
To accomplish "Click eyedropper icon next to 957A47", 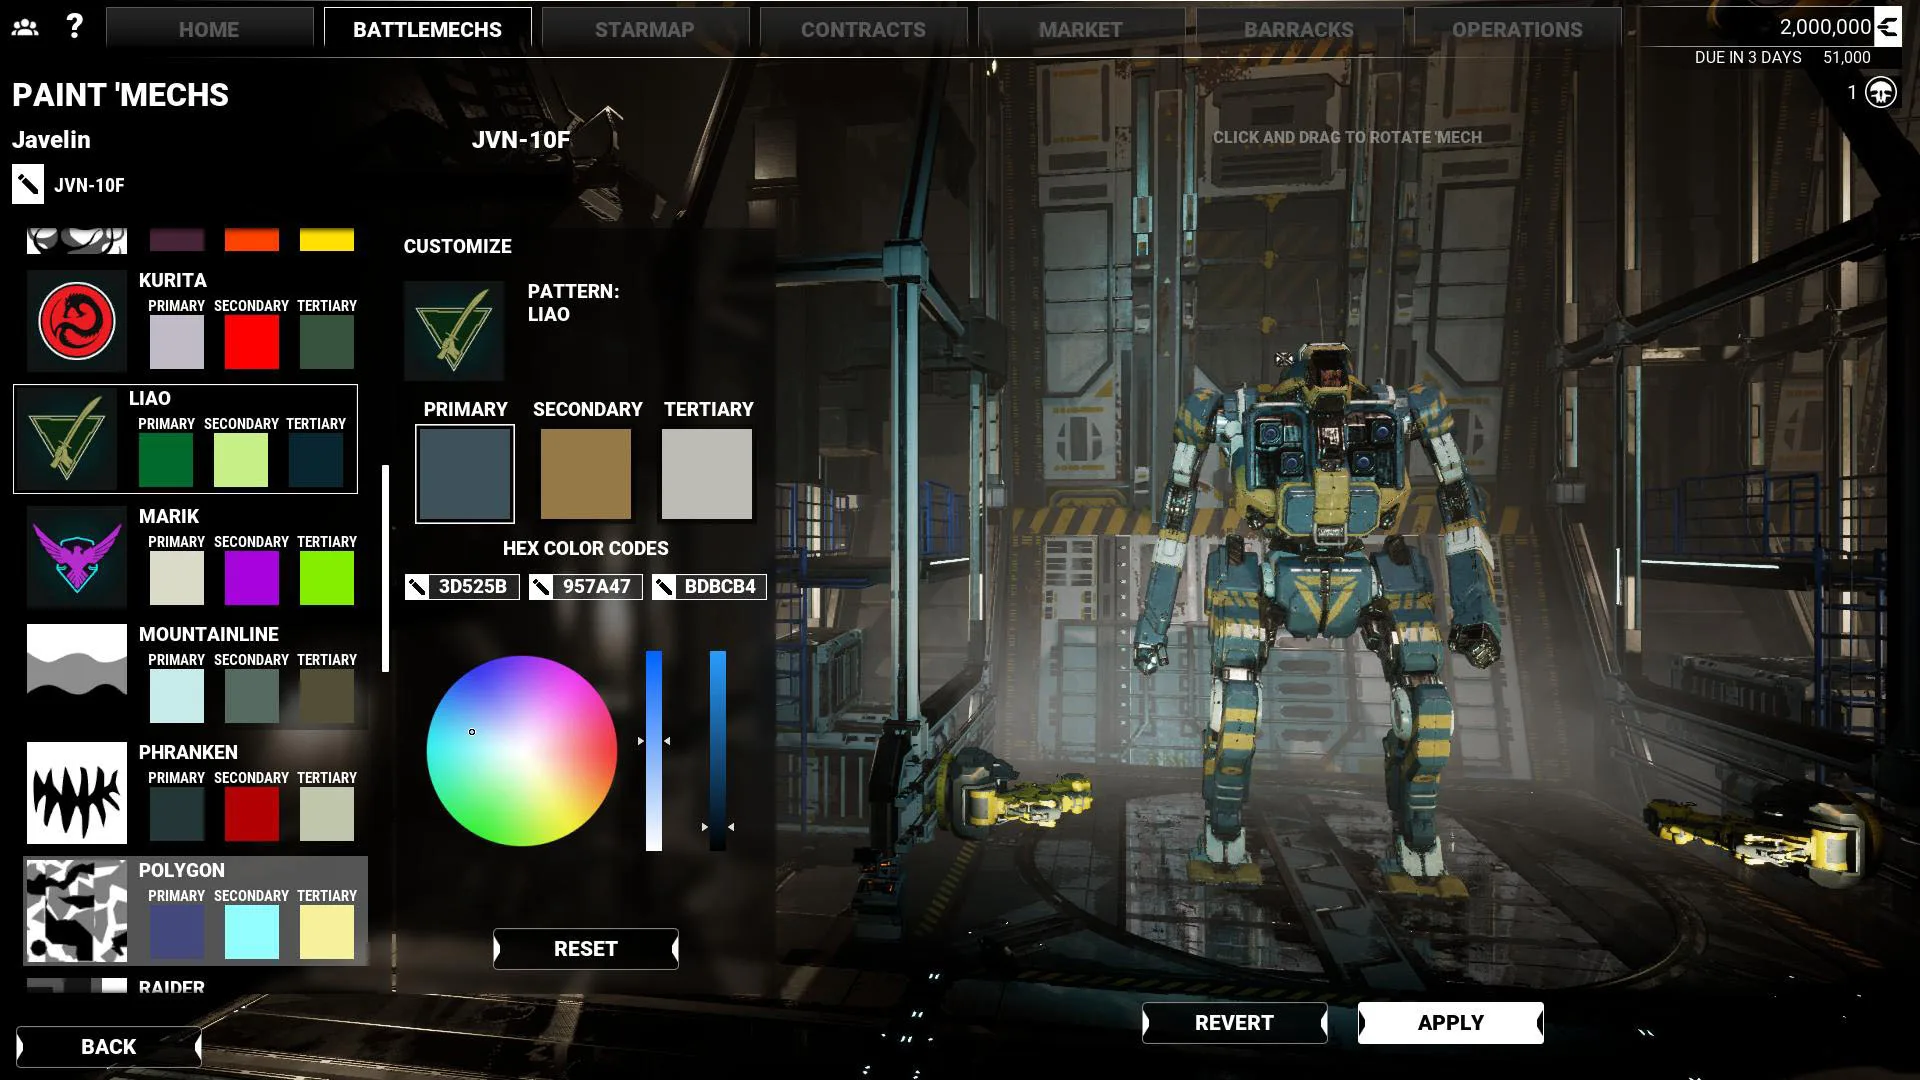I will [x=541, y=587].
